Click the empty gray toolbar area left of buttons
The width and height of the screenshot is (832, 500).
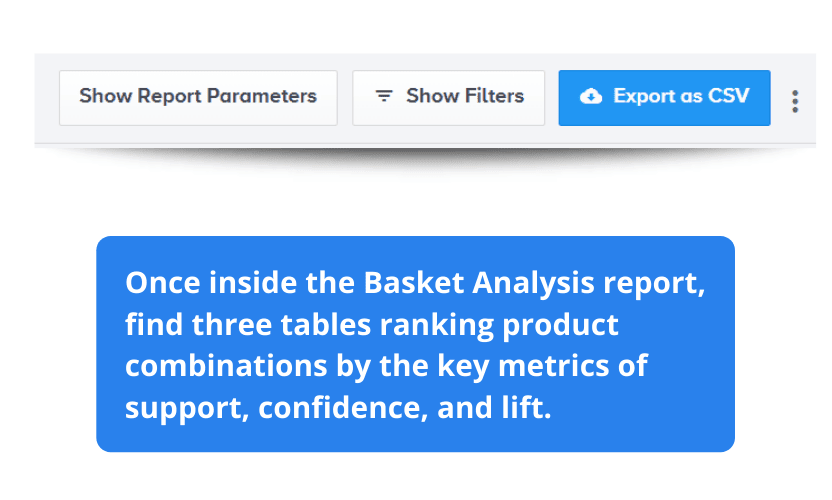click(x=47, y=98)
